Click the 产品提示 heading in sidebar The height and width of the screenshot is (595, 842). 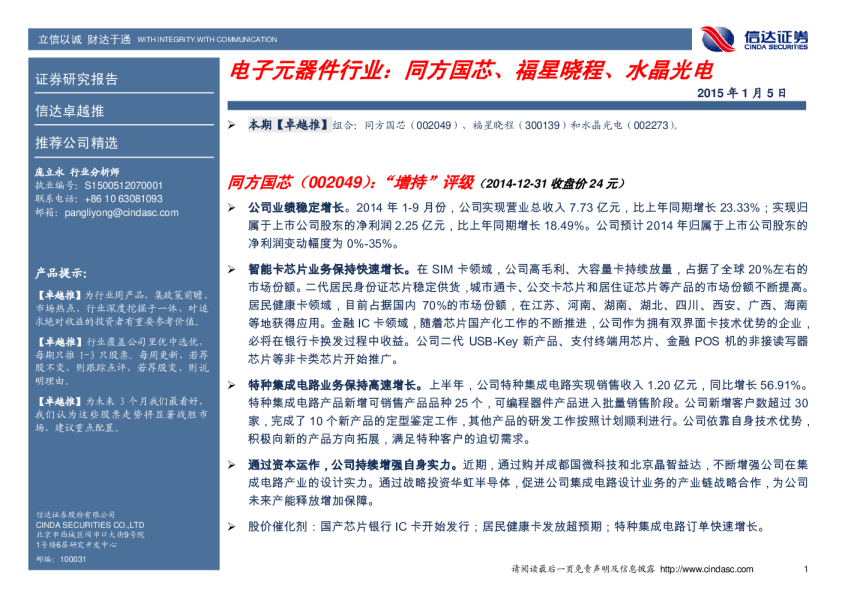coord(61,272)
